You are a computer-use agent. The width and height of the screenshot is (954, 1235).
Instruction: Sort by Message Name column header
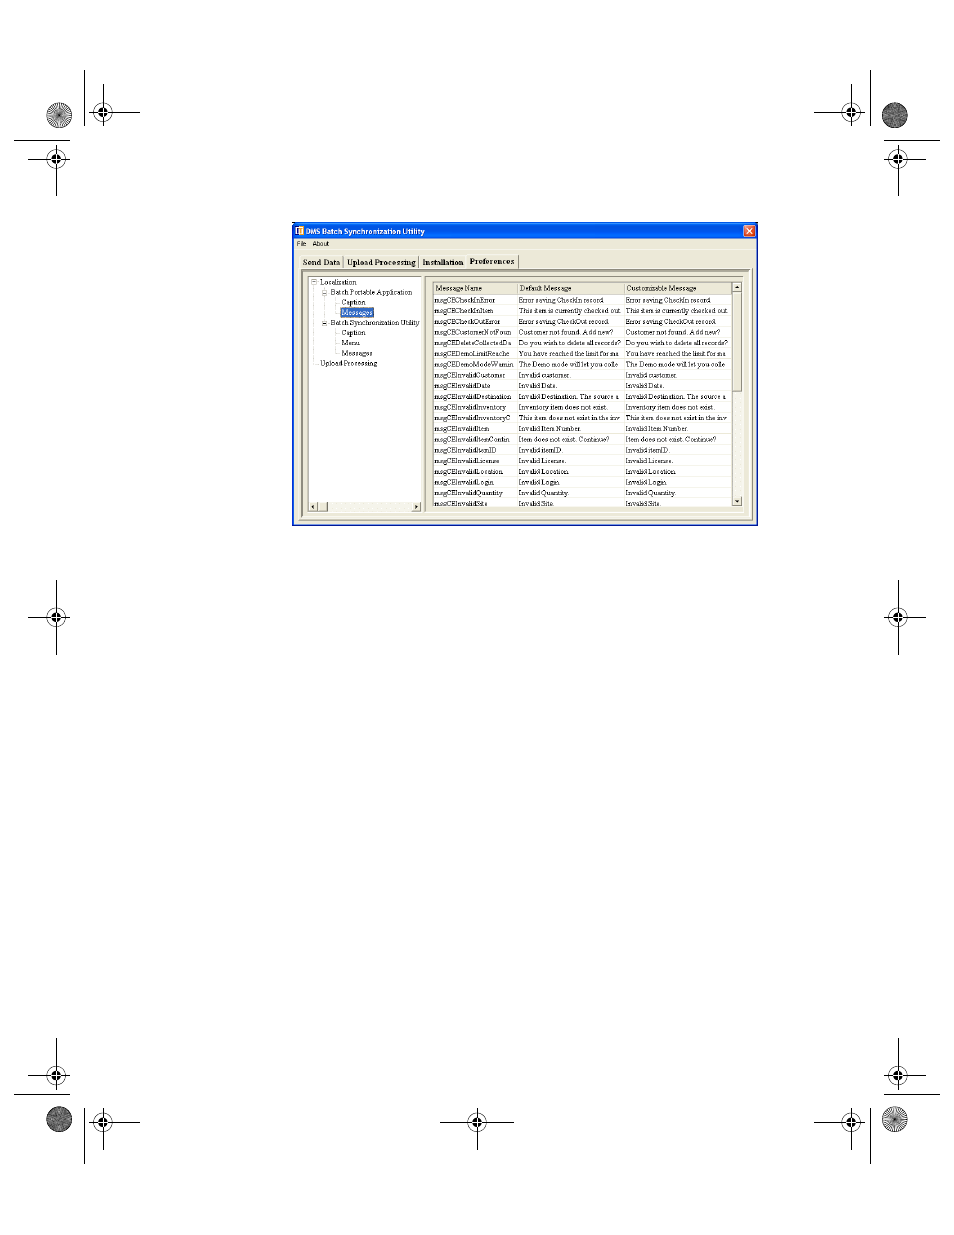tap(474, 288)
